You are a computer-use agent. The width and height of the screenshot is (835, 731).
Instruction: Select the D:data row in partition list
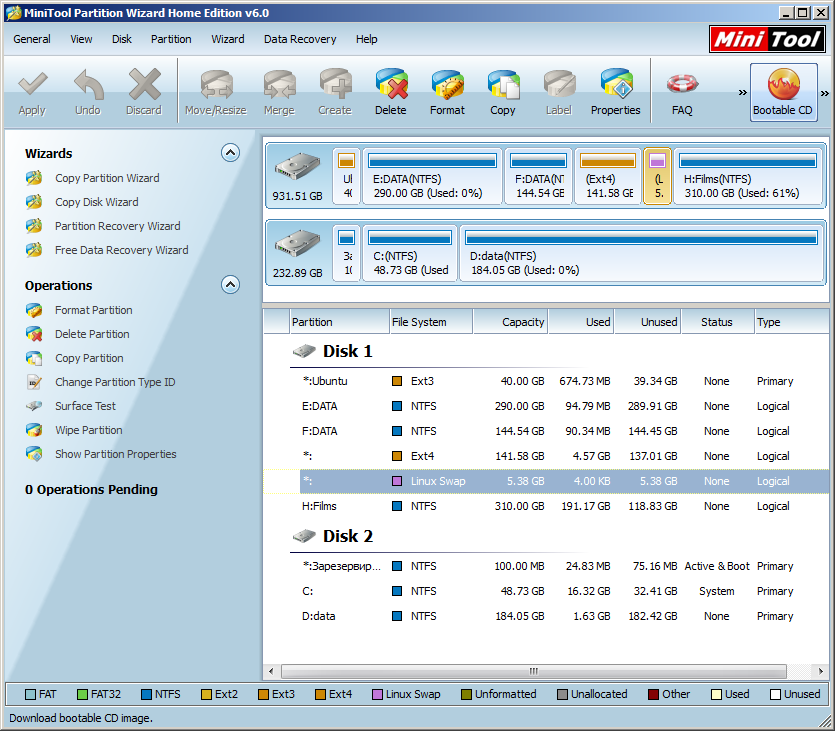pos(546,616)
